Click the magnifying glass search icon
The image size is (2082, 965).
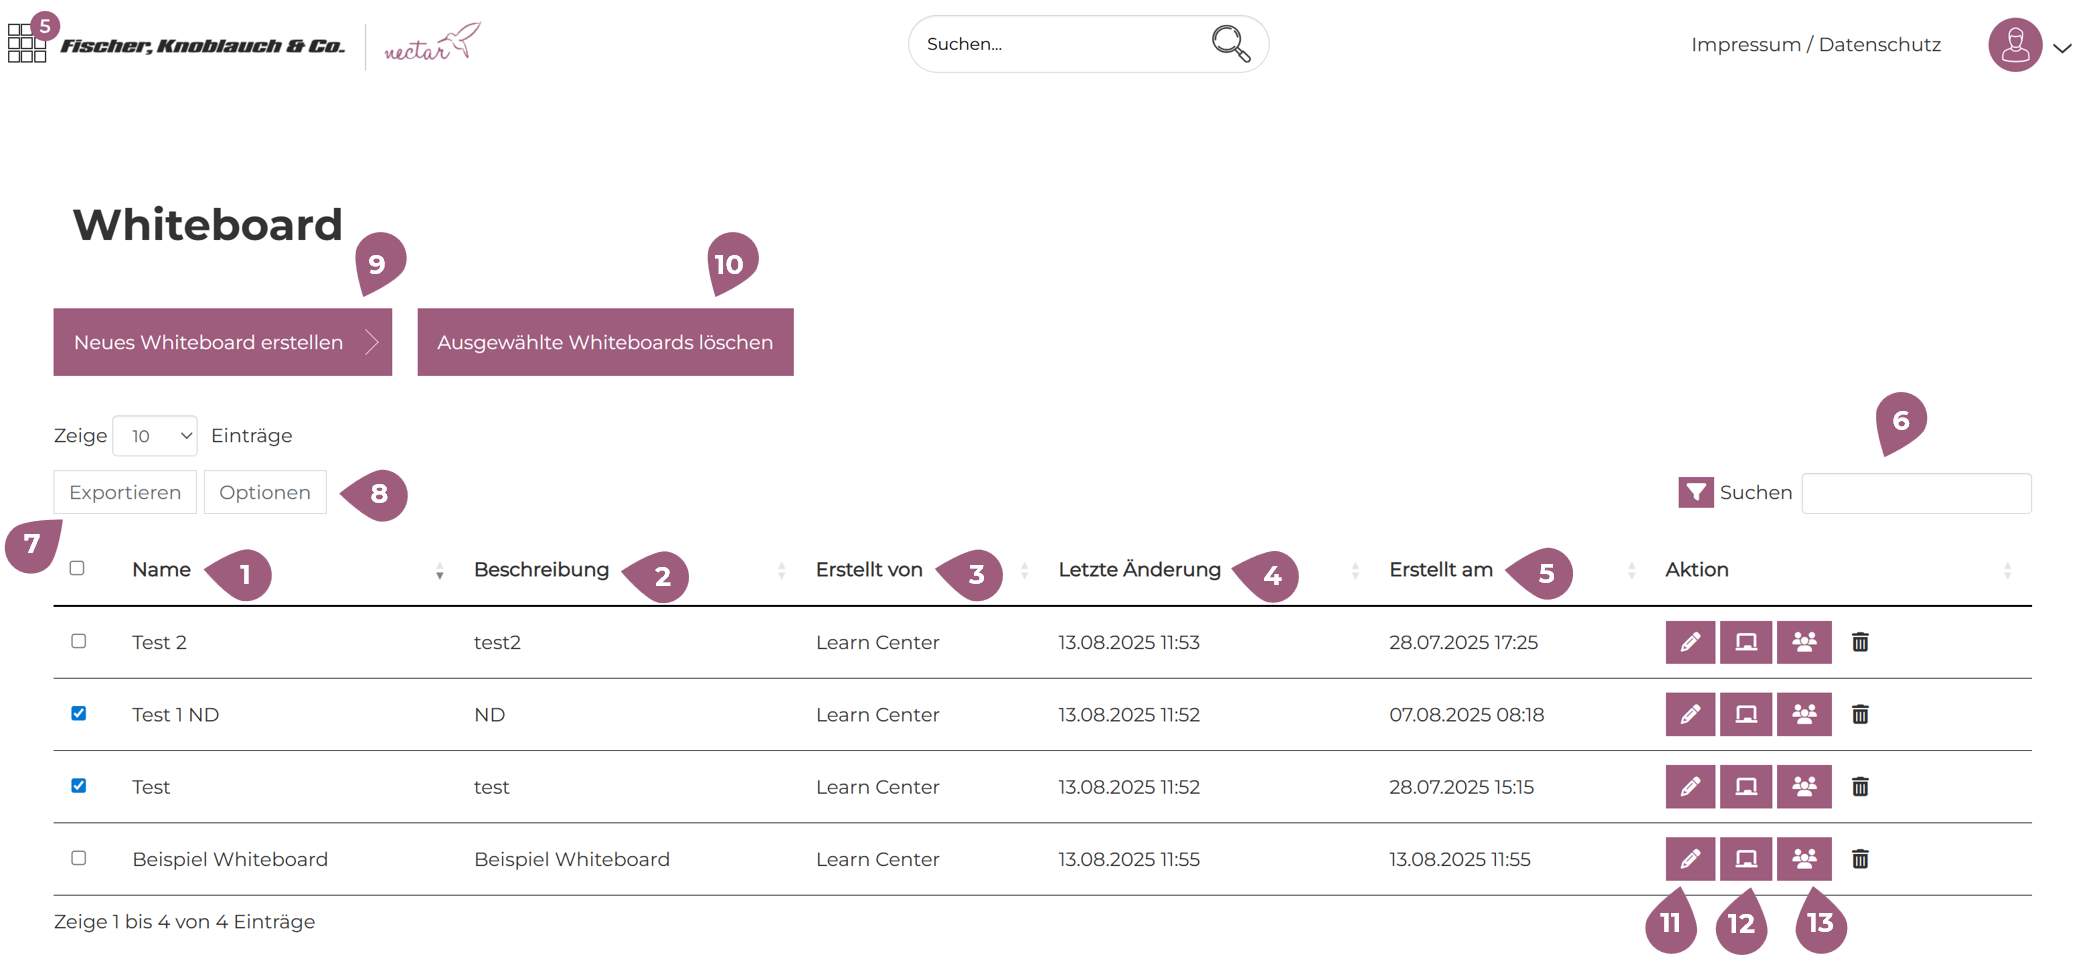point(1229,44)
